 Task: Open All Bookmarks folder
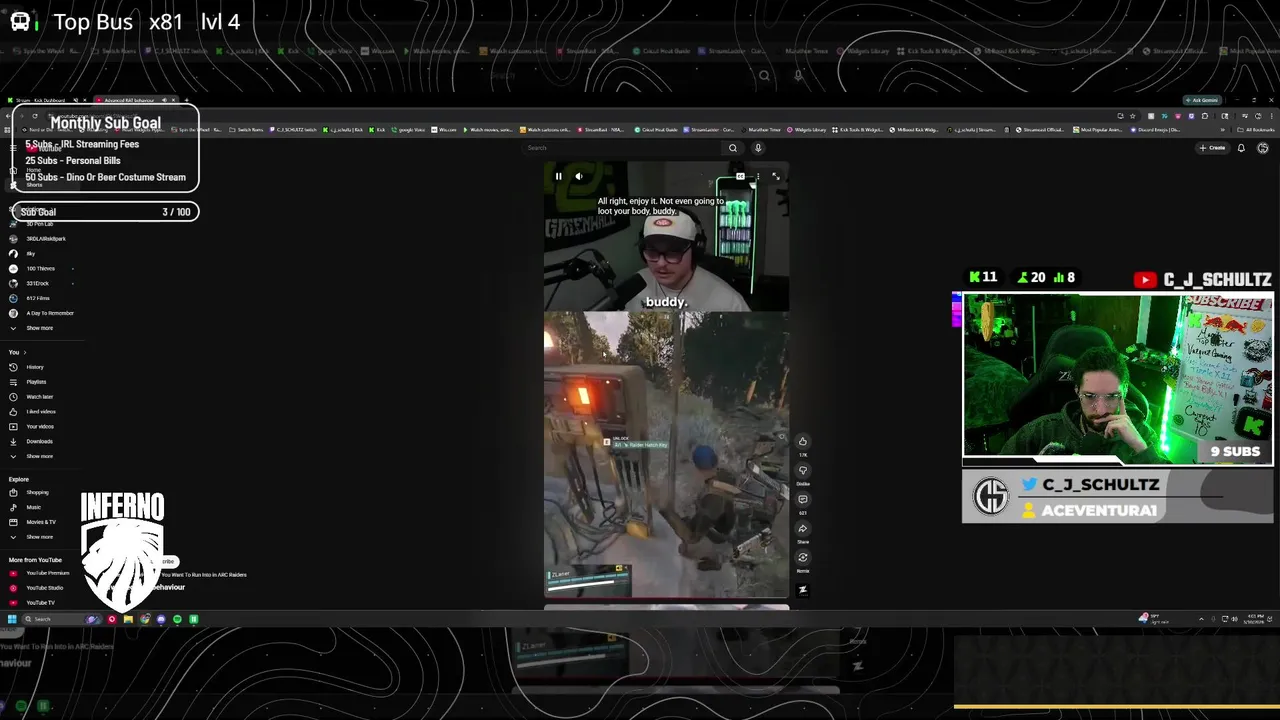click(1256, 129)
